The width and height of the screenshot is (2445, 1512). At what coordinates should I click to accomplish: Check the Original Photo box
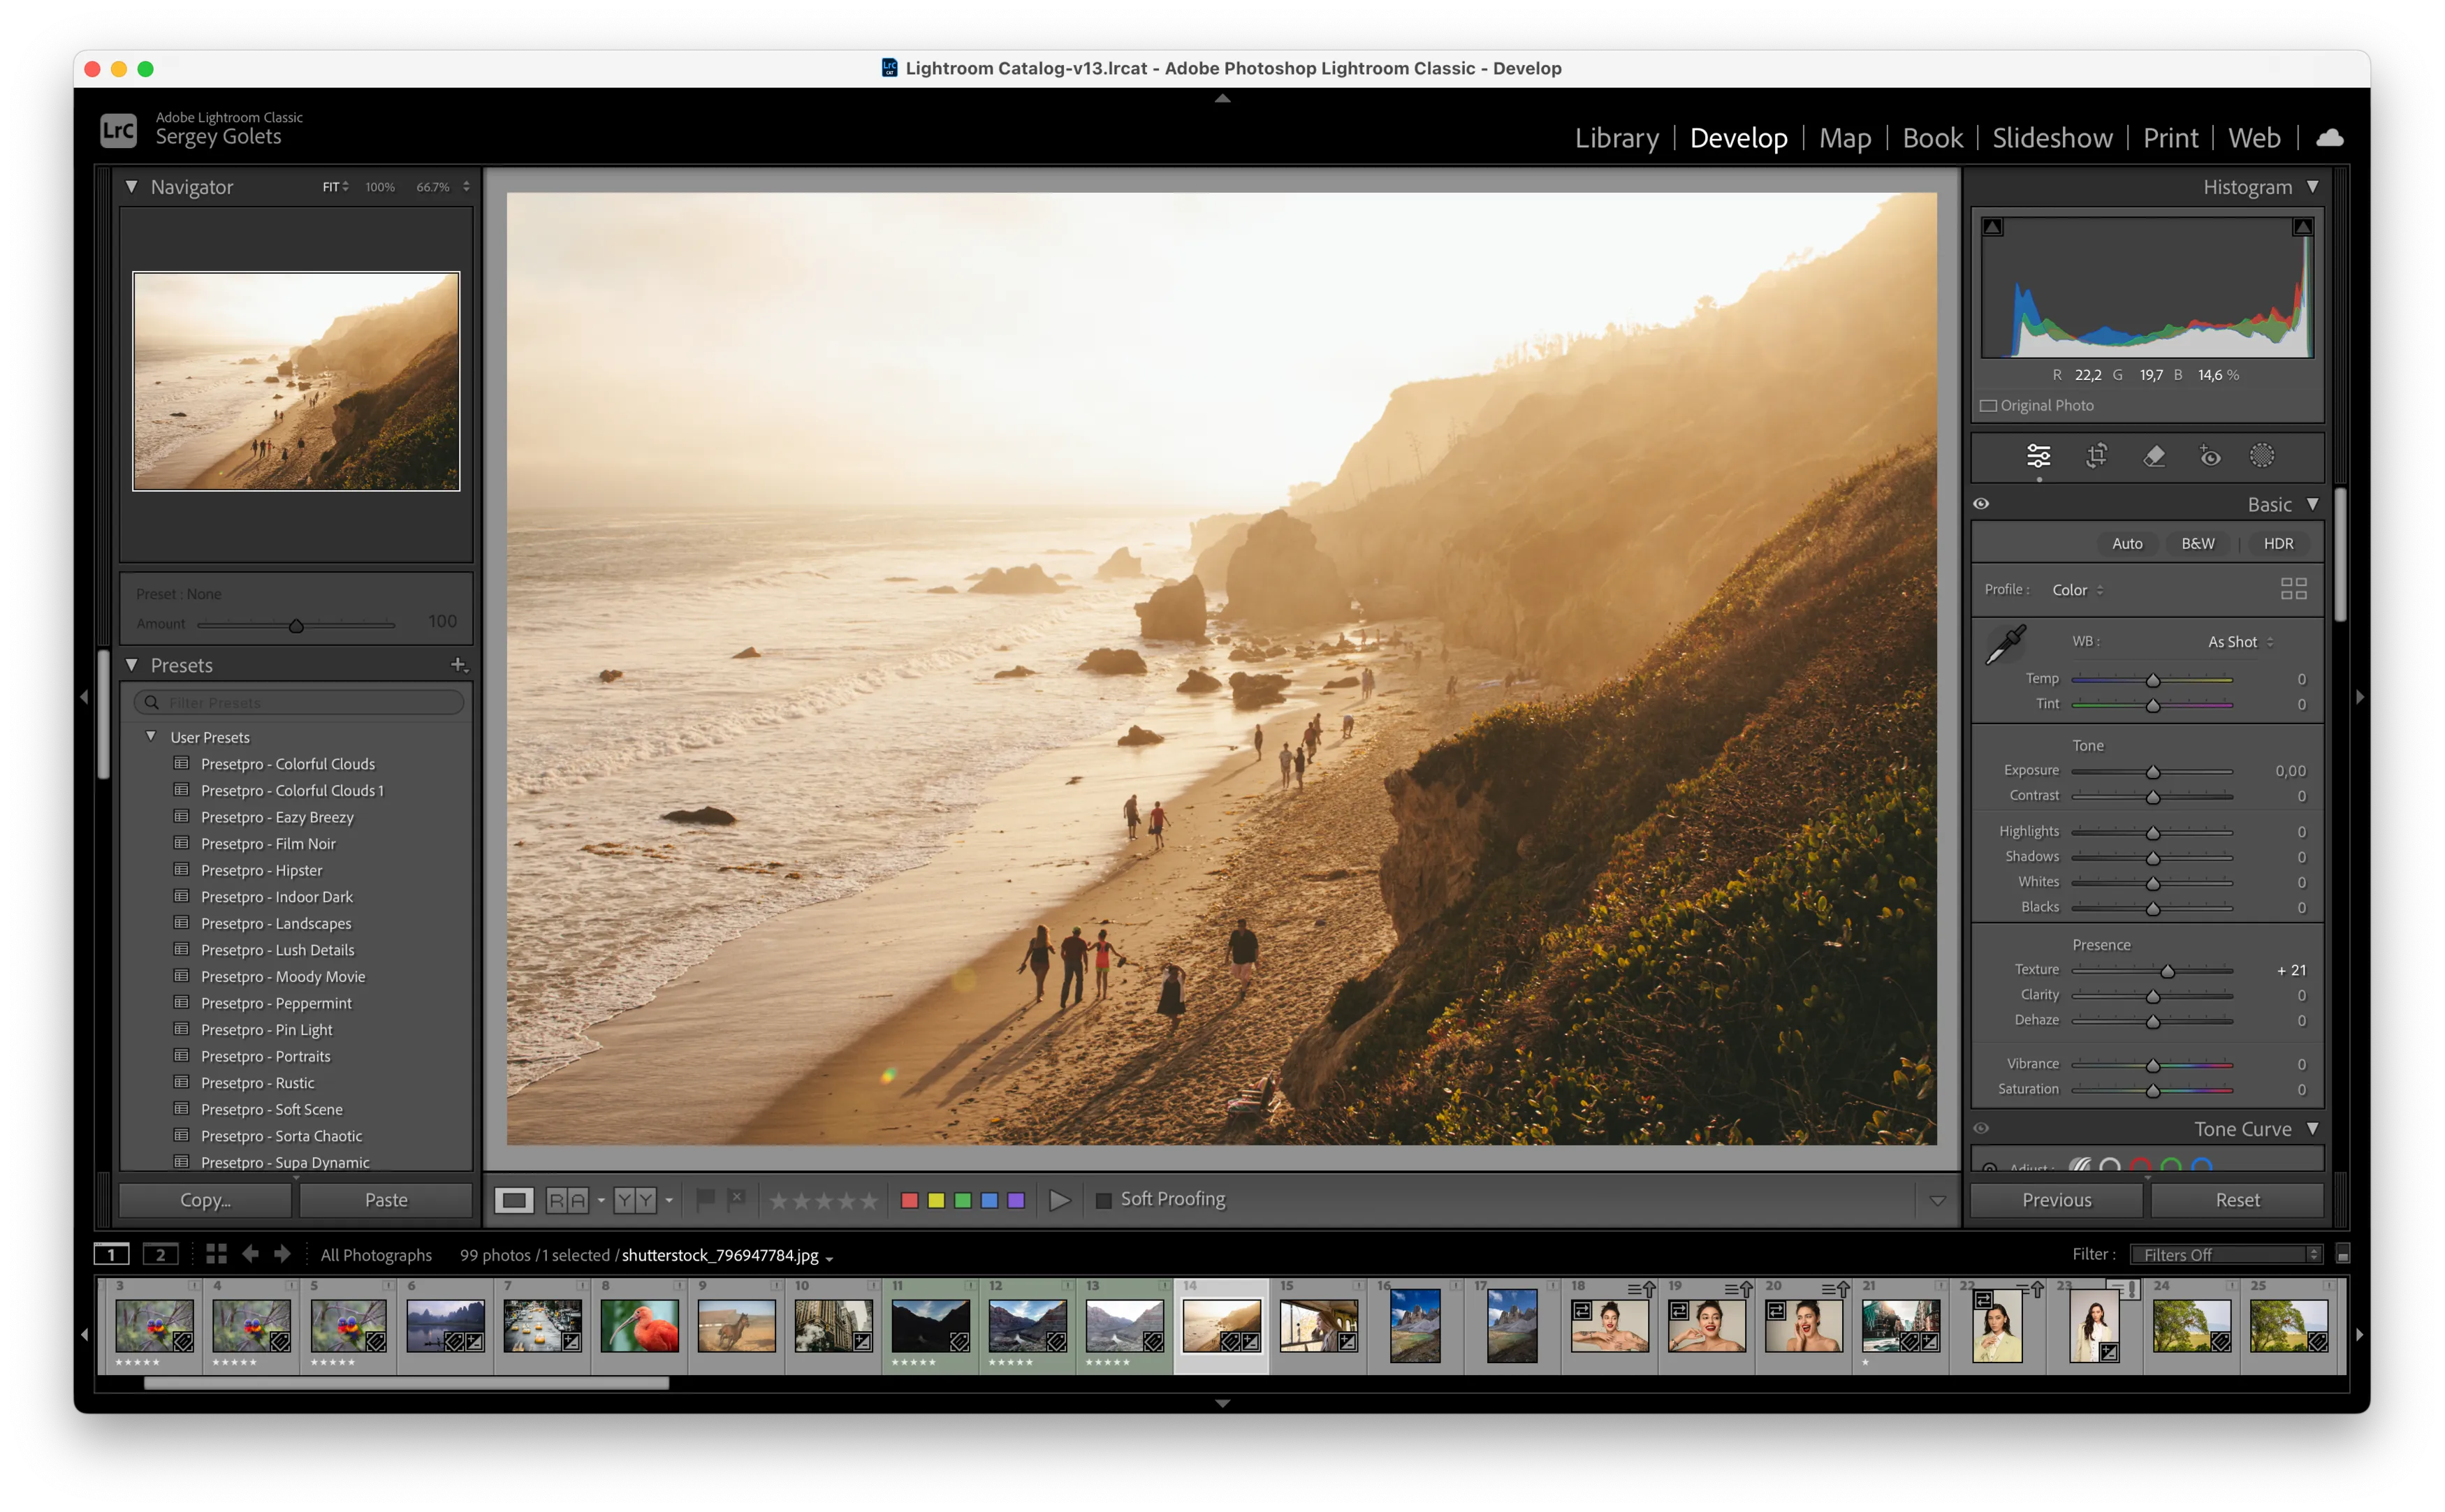[1989, 406]
